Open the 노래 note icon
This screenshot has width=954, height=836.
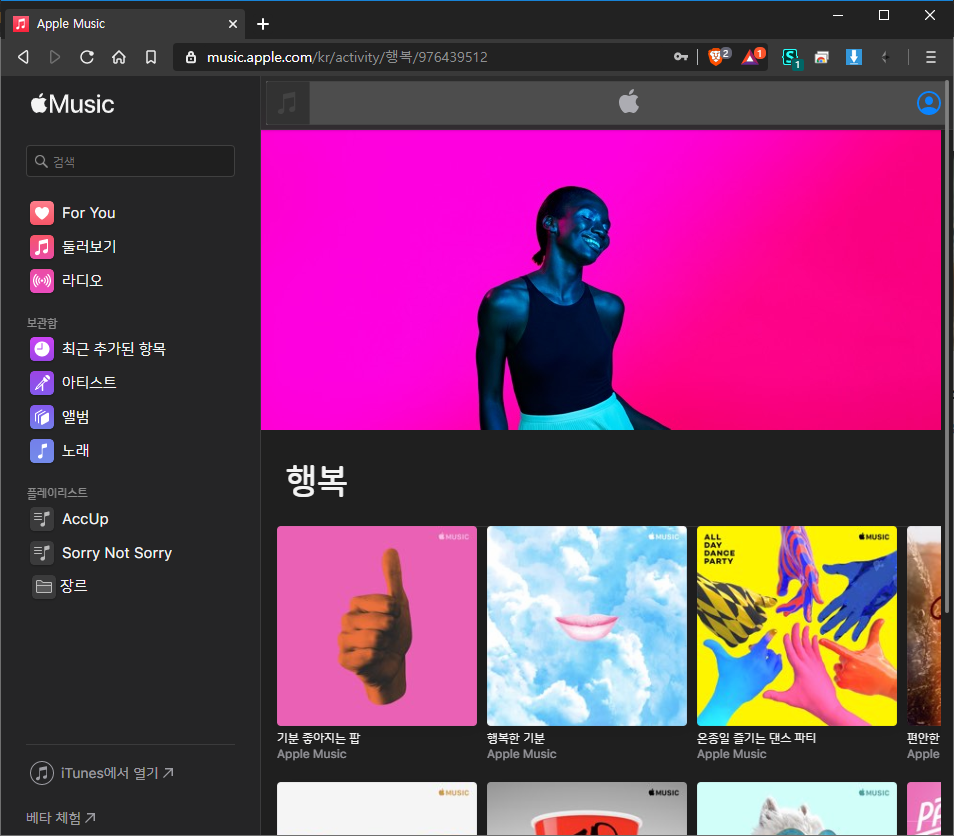click(x=41, y=451)
